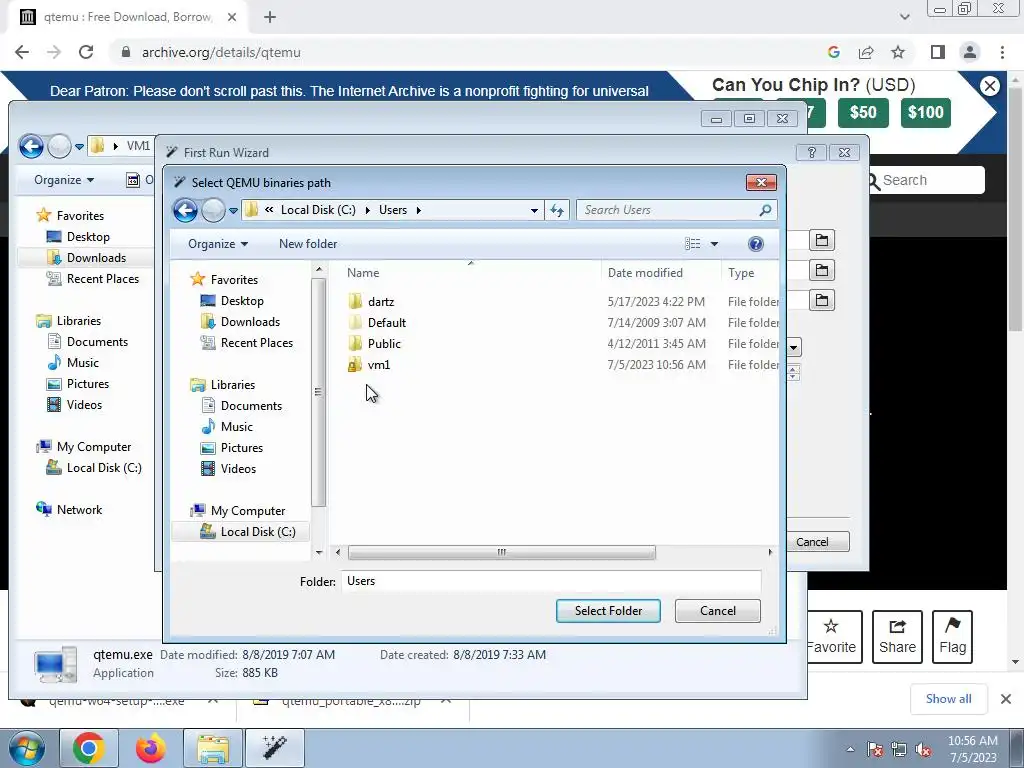Screen dimensions: 1024x768
Task: Open a new Chrome tab
Action: [x=270, y=17]
